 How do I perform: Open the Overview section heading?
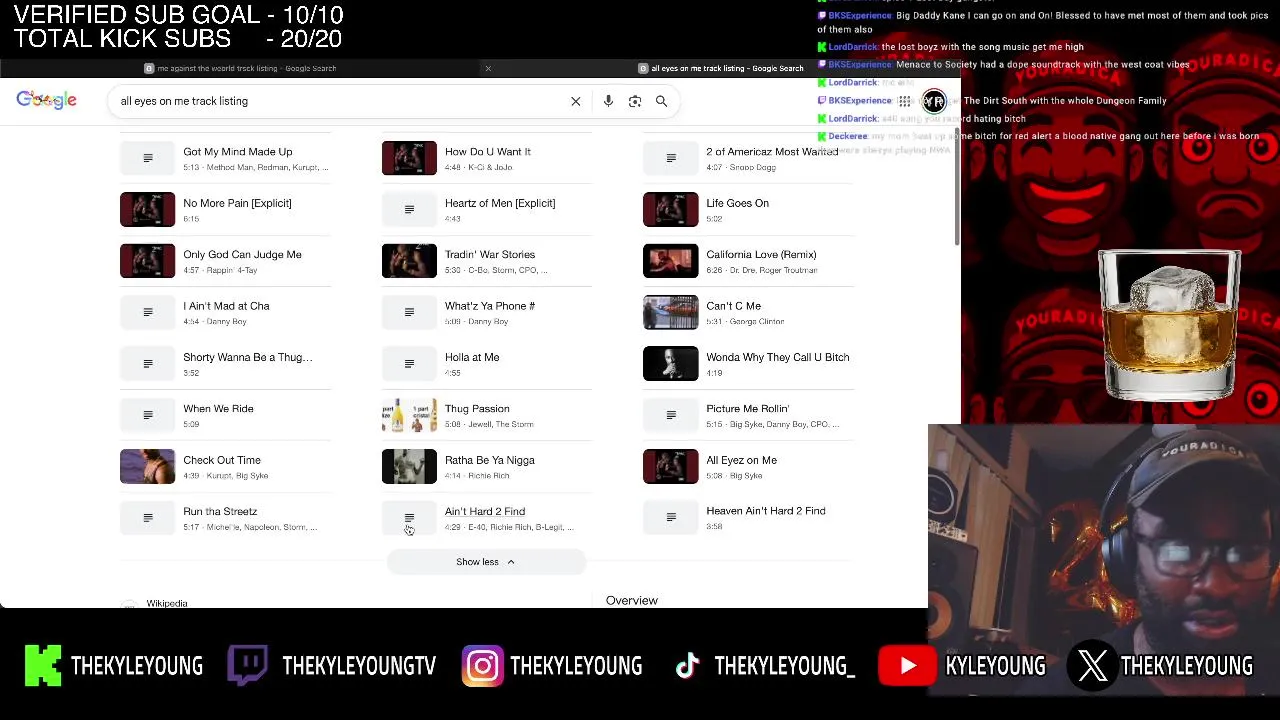(x=632, y=600)
